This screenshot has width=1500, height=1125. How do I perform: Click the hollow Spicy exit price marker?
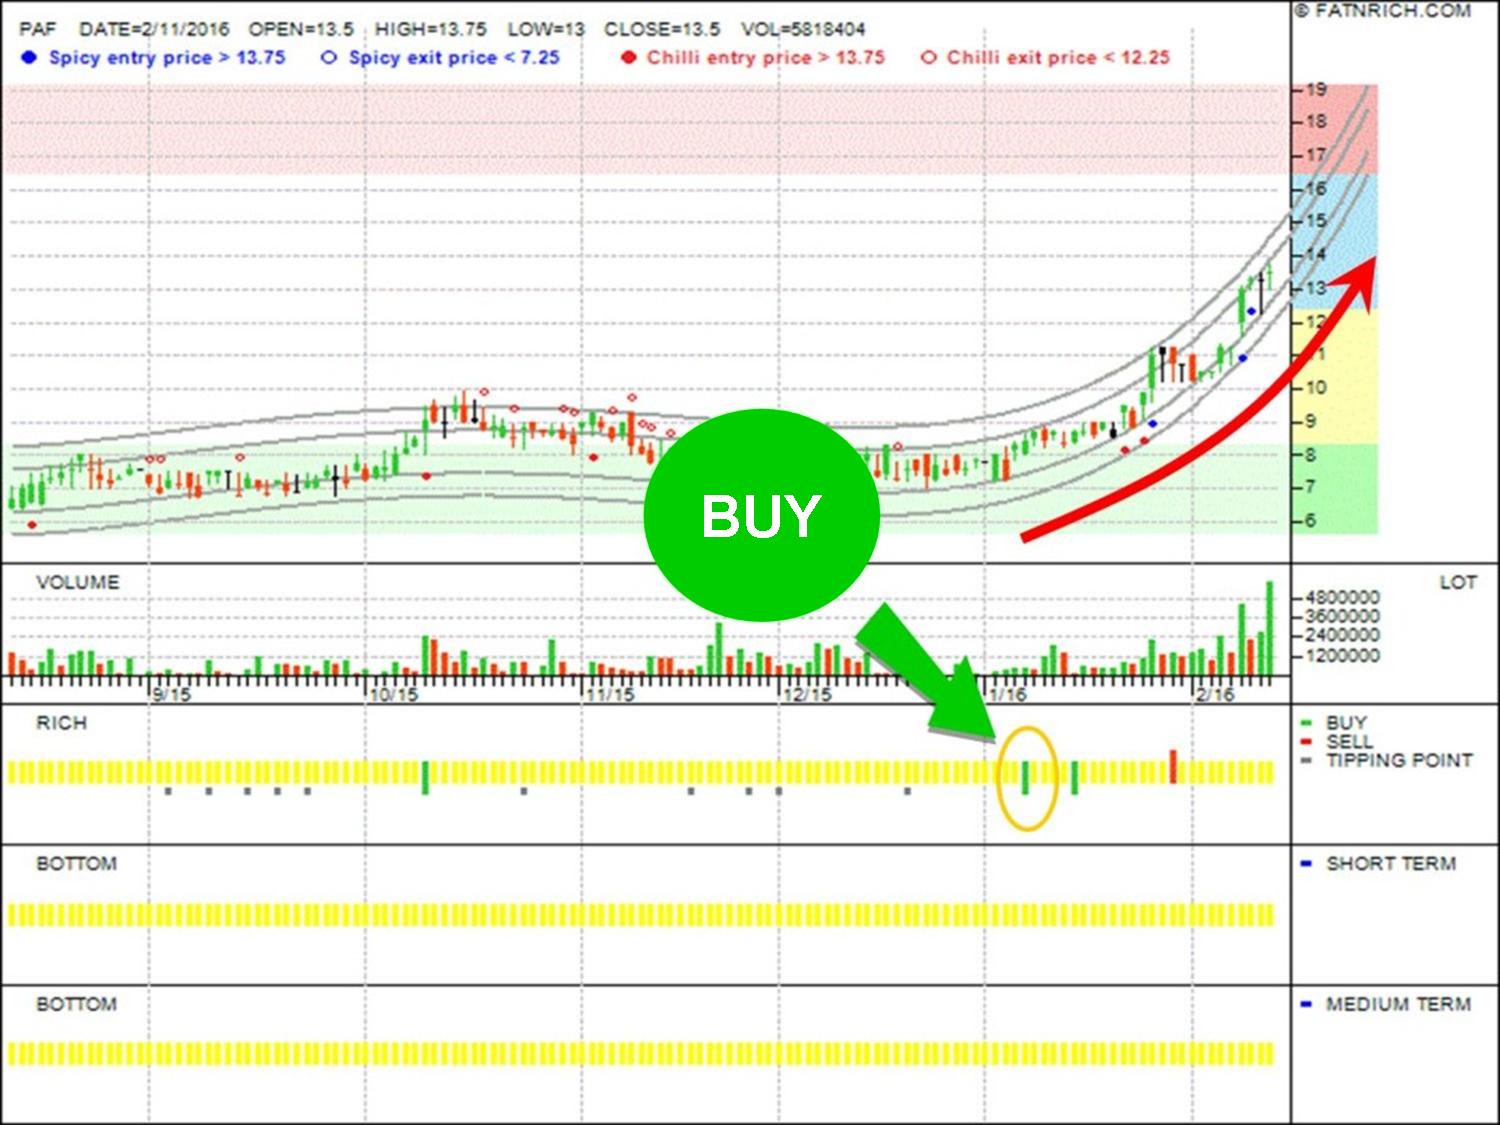pos(328,58)
